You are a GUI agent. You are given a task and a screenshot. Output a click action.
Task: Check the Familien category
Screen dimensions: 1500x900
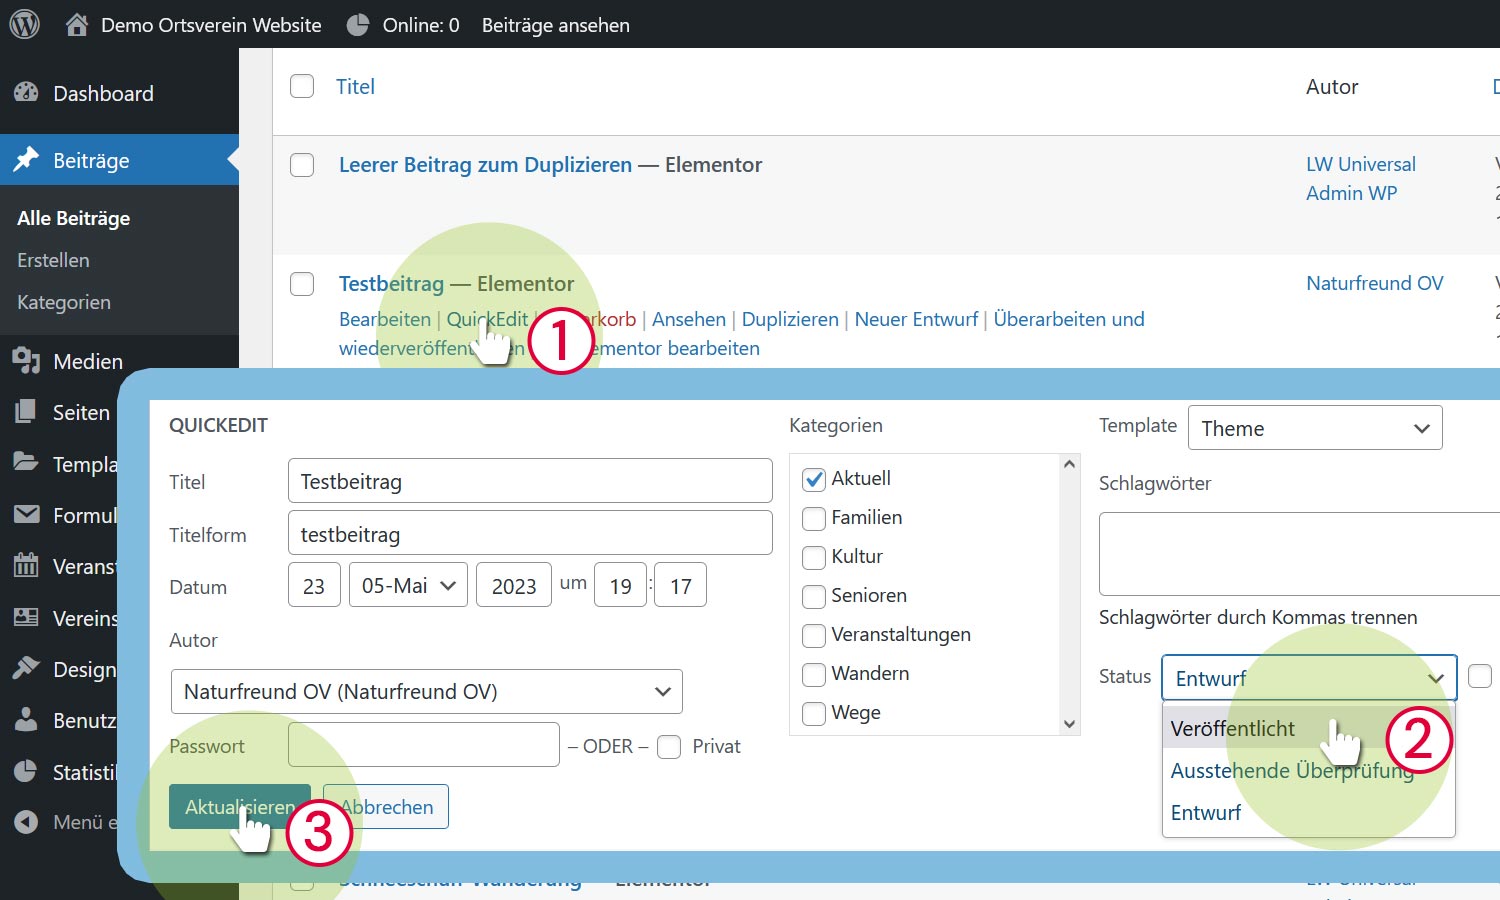(x=814, y=518)
